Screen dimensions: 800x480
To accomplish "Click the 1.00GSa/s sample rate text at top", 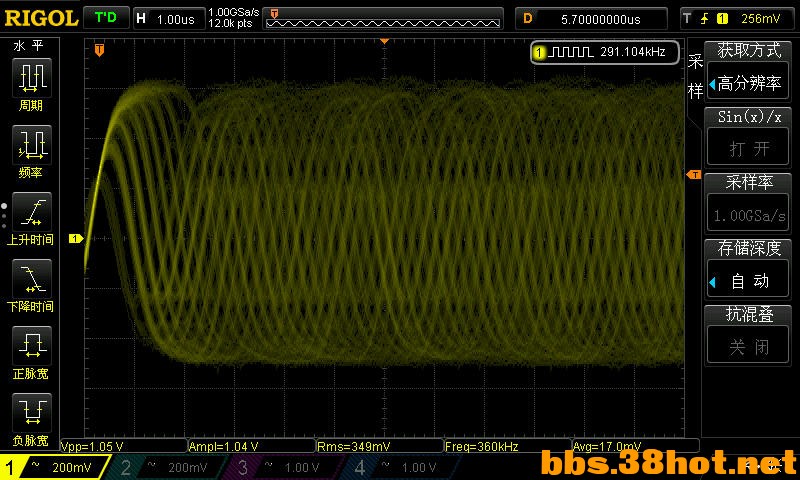I will click(234, 12).
